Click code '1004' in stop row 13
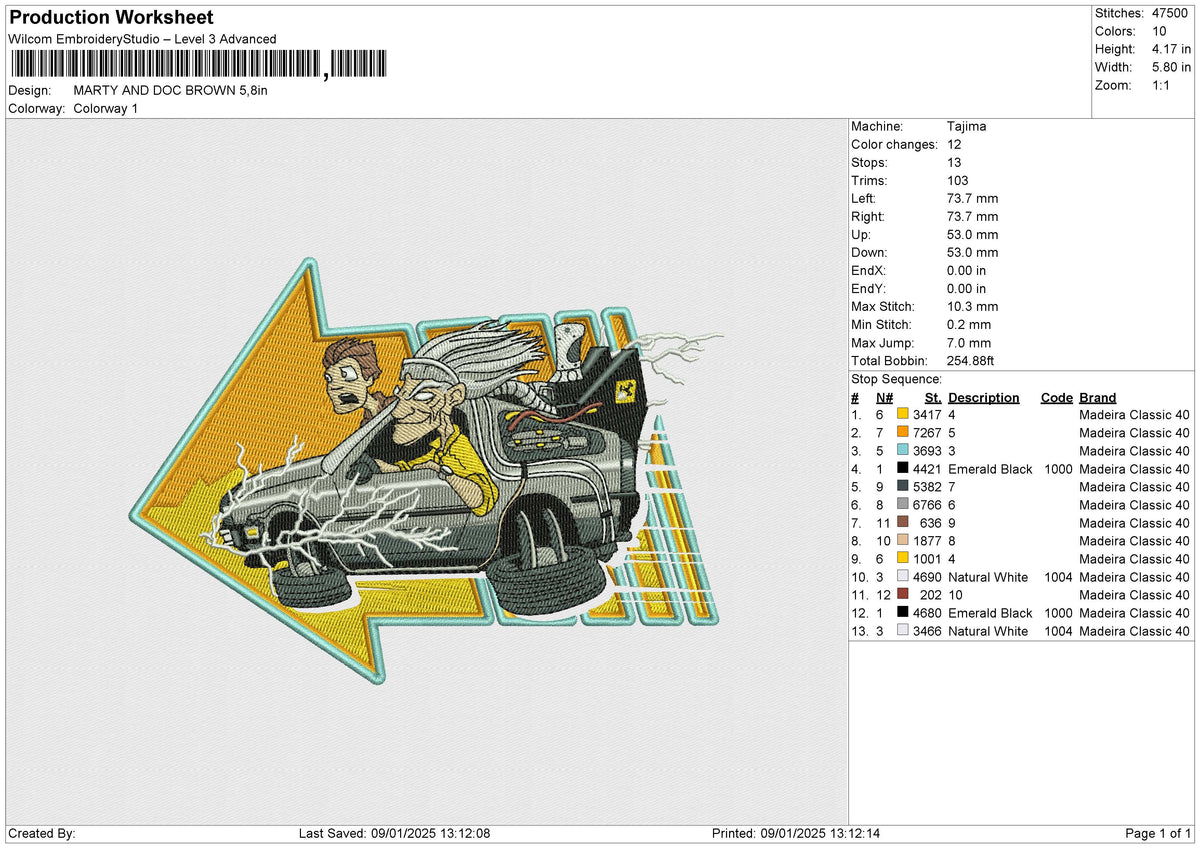 click(x=1057, y=630)
